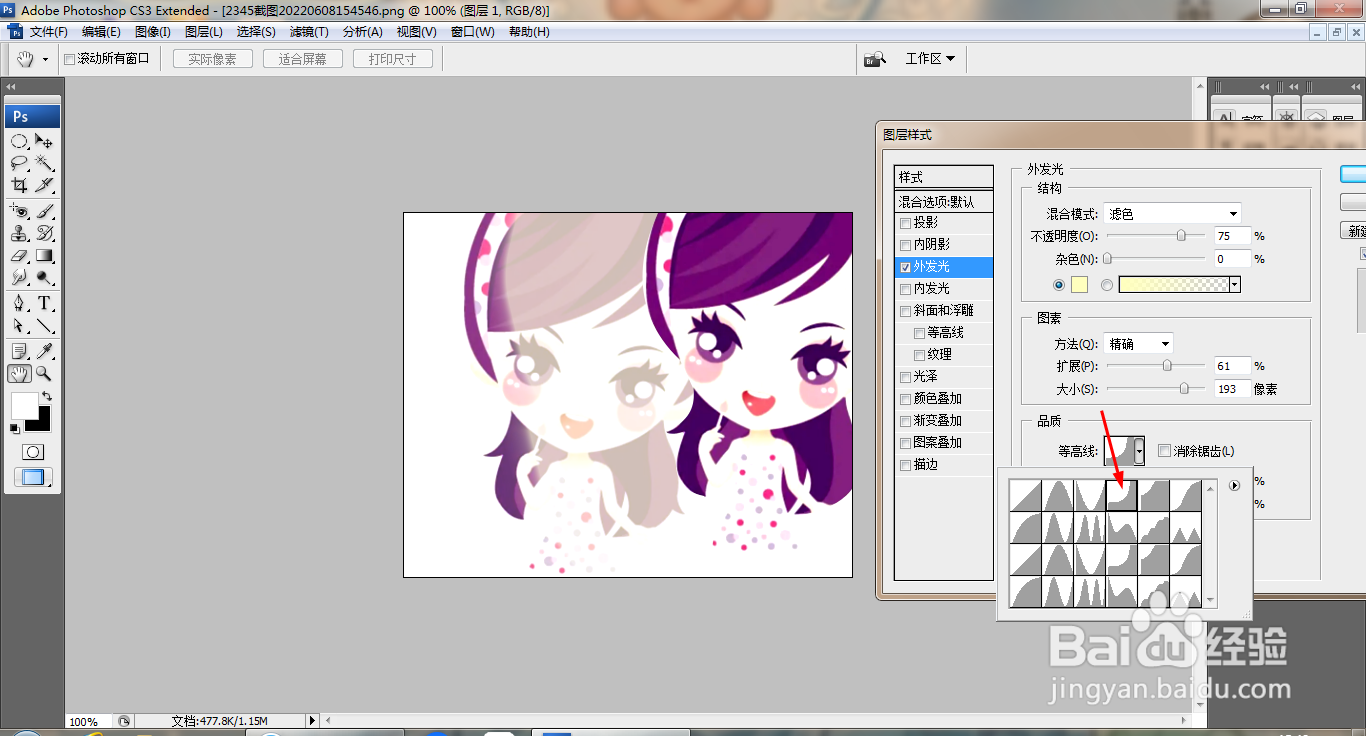Viewport: 1366px width, 736px height.
Task: Open the glow gradient picker arrow
Action: pos(1235,285)
